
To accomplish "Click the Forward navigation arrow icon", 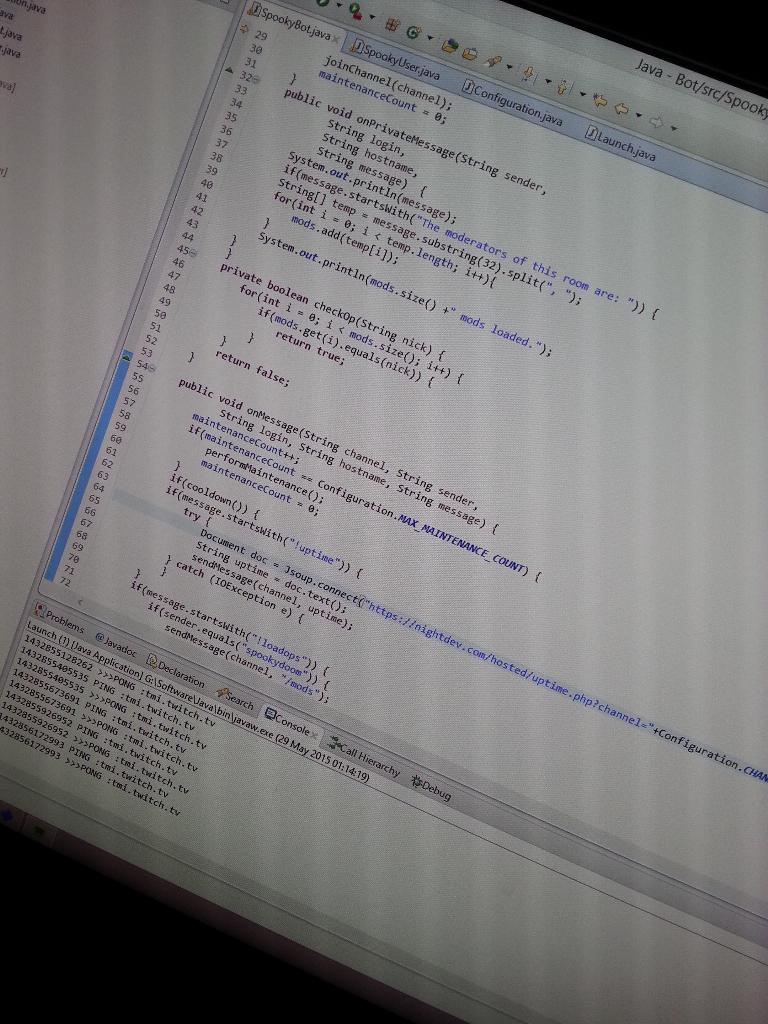I will pos(656,122).
